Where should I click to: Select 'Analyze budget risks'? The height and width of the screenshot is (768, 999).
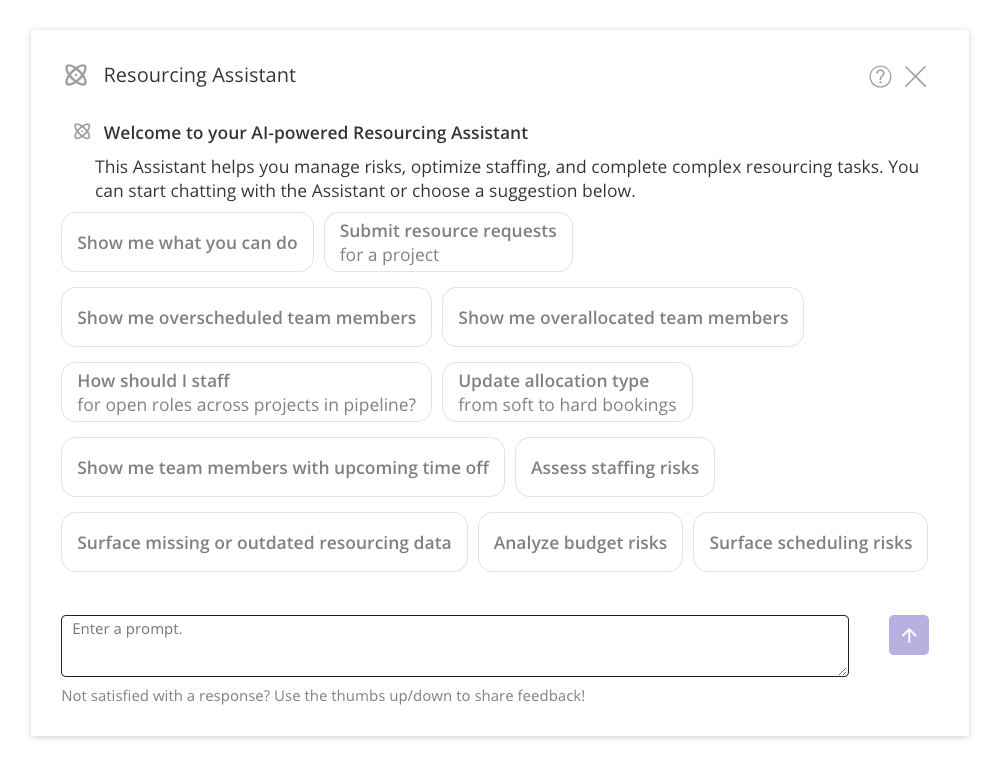pos(580,542)
